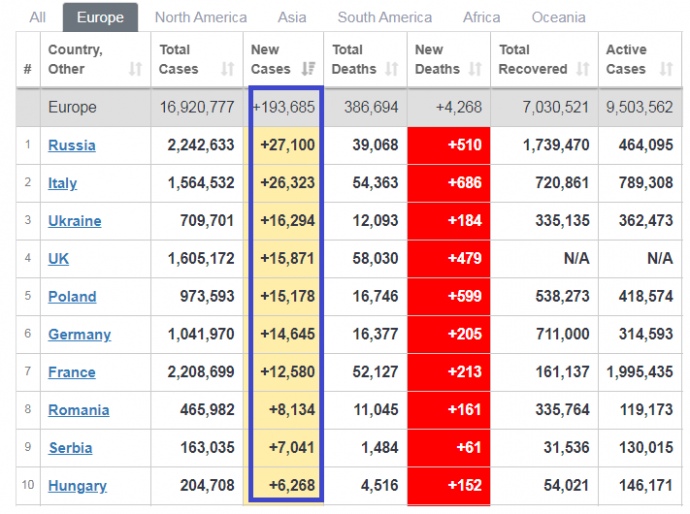Click the Hungary country link
The image size is (690, 514).
(x=77, y=486)
